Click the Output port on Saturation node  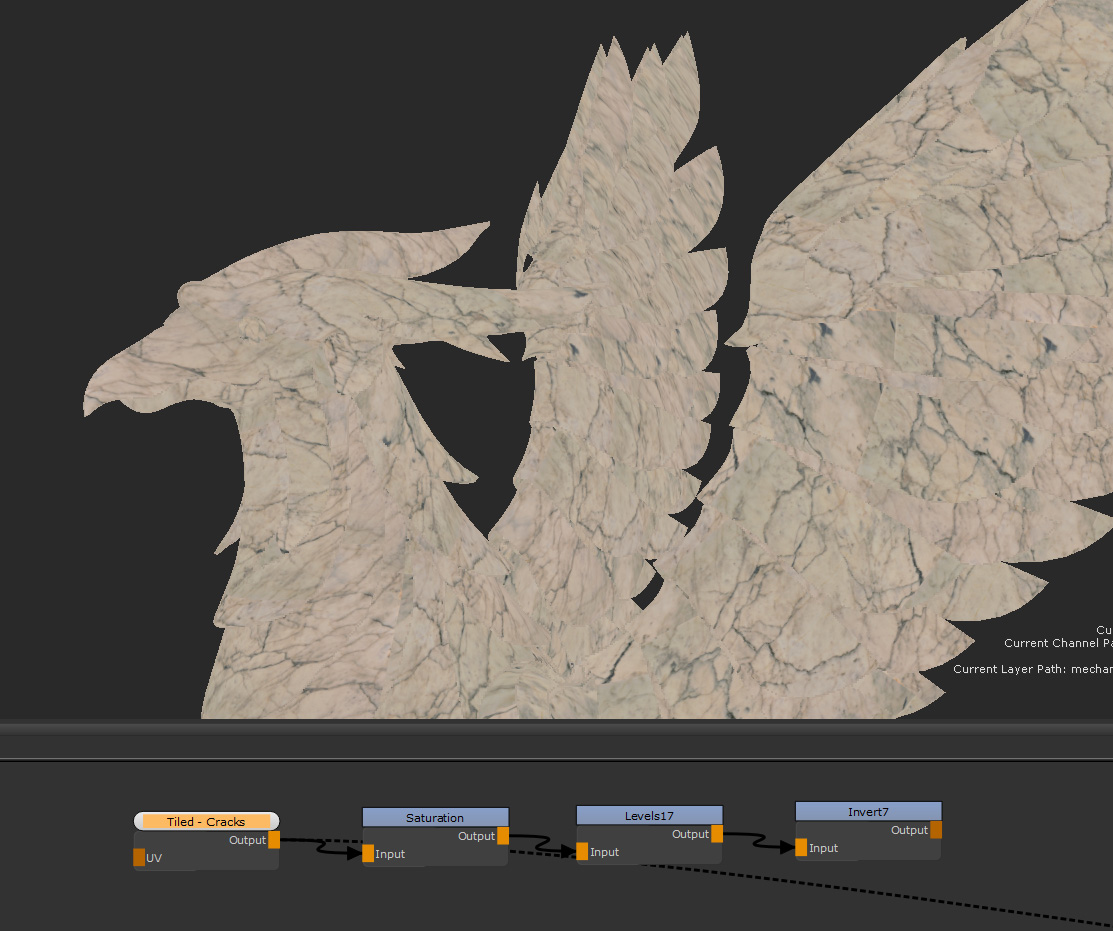(x=503, y=836)
